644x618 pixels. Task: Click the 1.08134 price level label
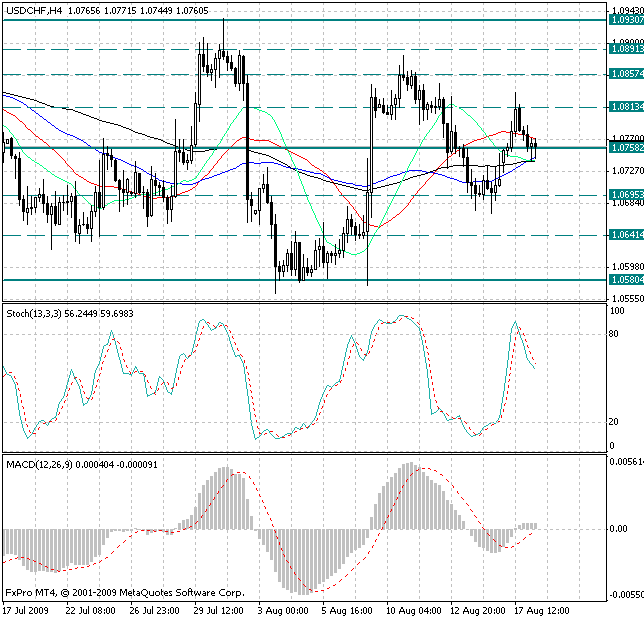[x=625, y=106]
